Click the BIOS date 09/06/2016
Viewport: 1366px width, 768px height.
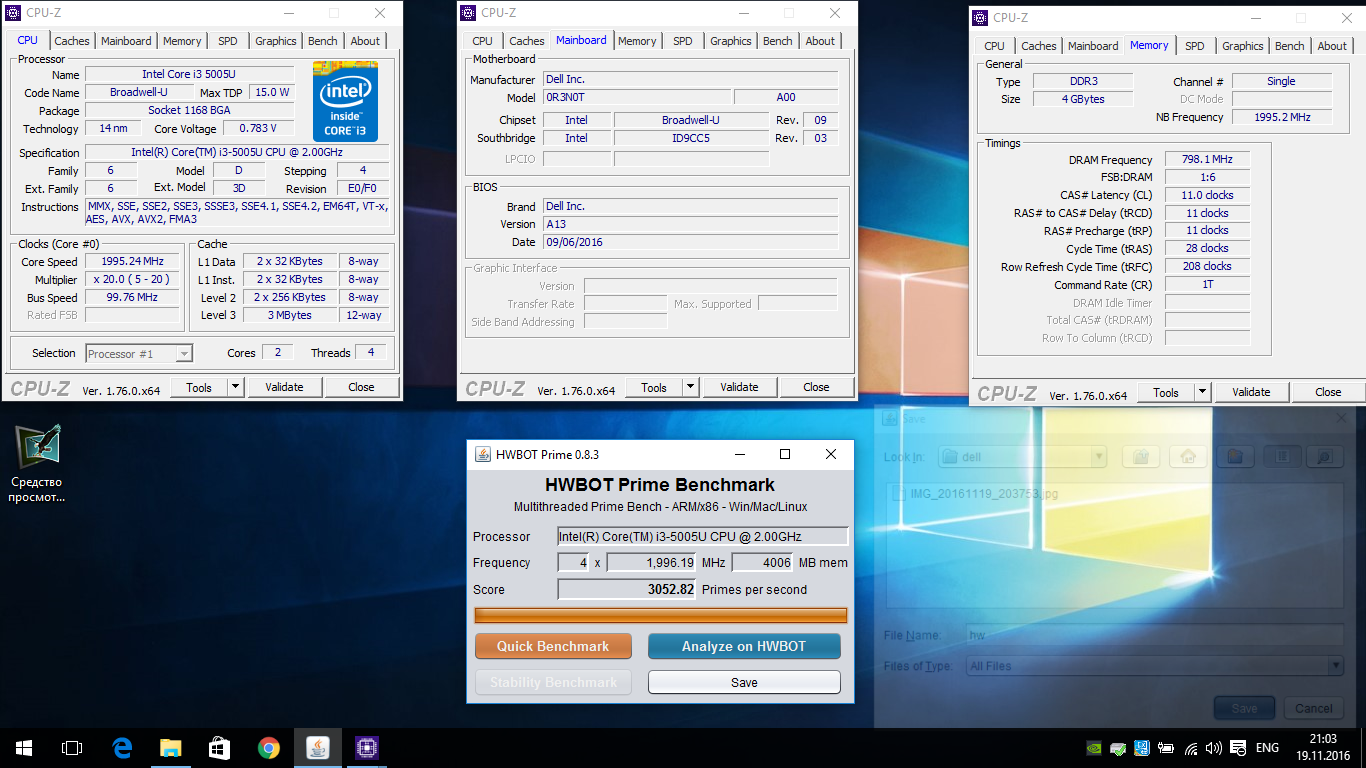pyautogui.click(x=690, y=242)
